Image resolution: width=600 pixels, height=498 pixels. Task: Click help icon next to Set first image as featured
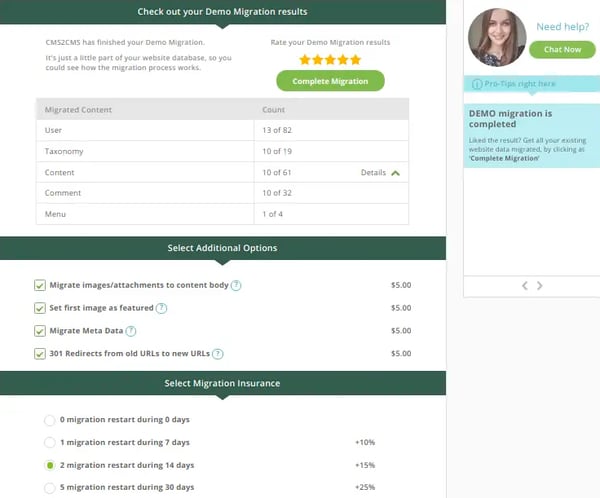161,308
